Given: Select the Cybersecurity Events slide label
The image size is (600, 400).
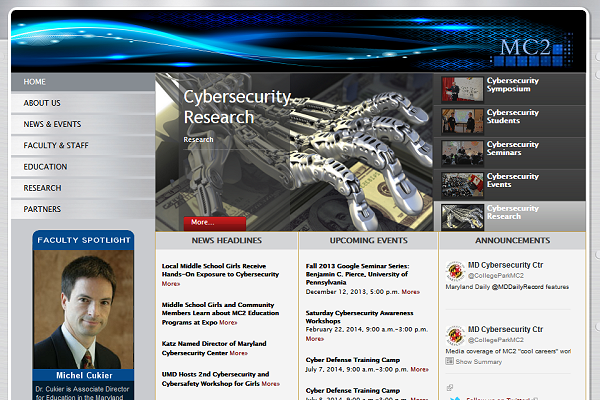Looking at the screenshot, I should tap(513, 180).
